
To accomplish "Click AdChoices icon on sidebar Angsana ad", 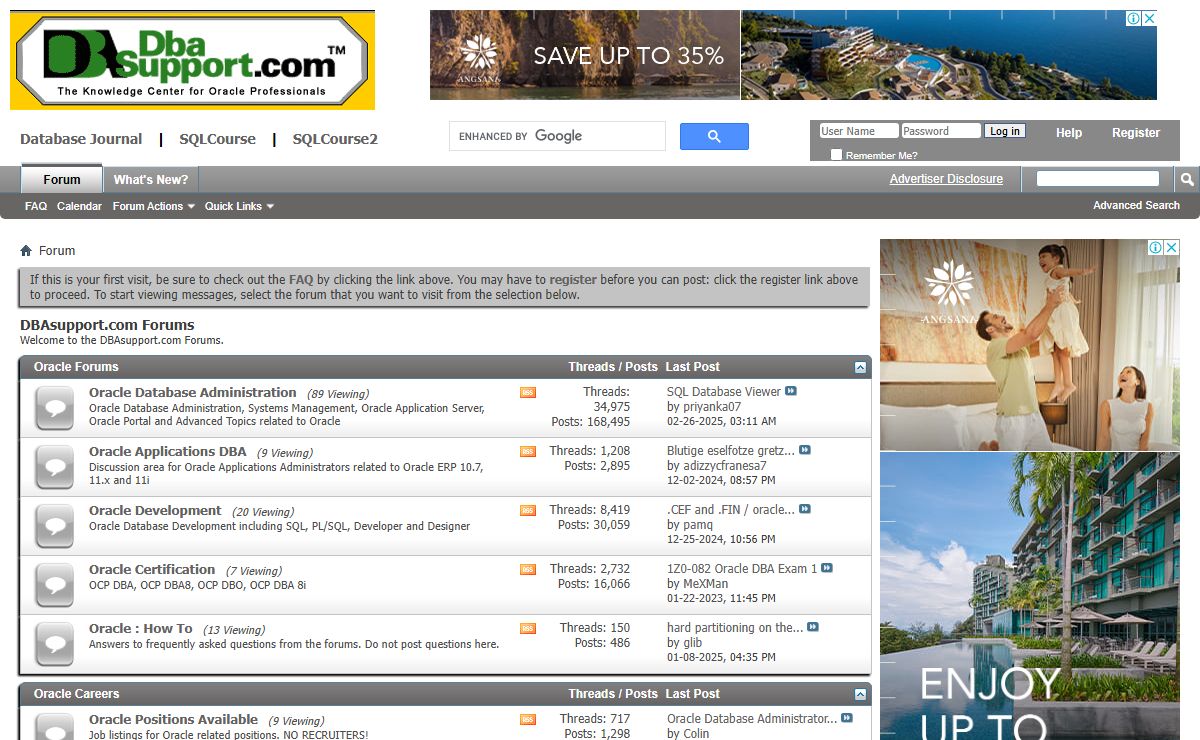I will (1156, 247).
